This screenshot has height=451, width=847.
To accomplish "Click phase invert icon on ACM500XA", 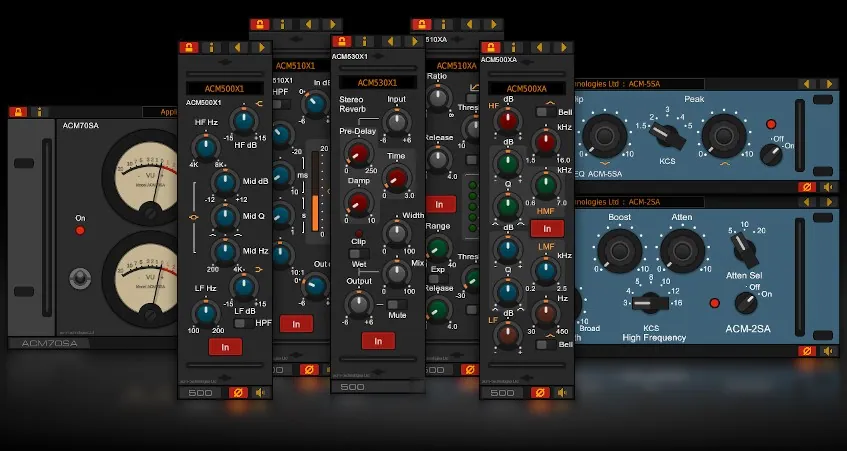I will click(x=540, y=392).
